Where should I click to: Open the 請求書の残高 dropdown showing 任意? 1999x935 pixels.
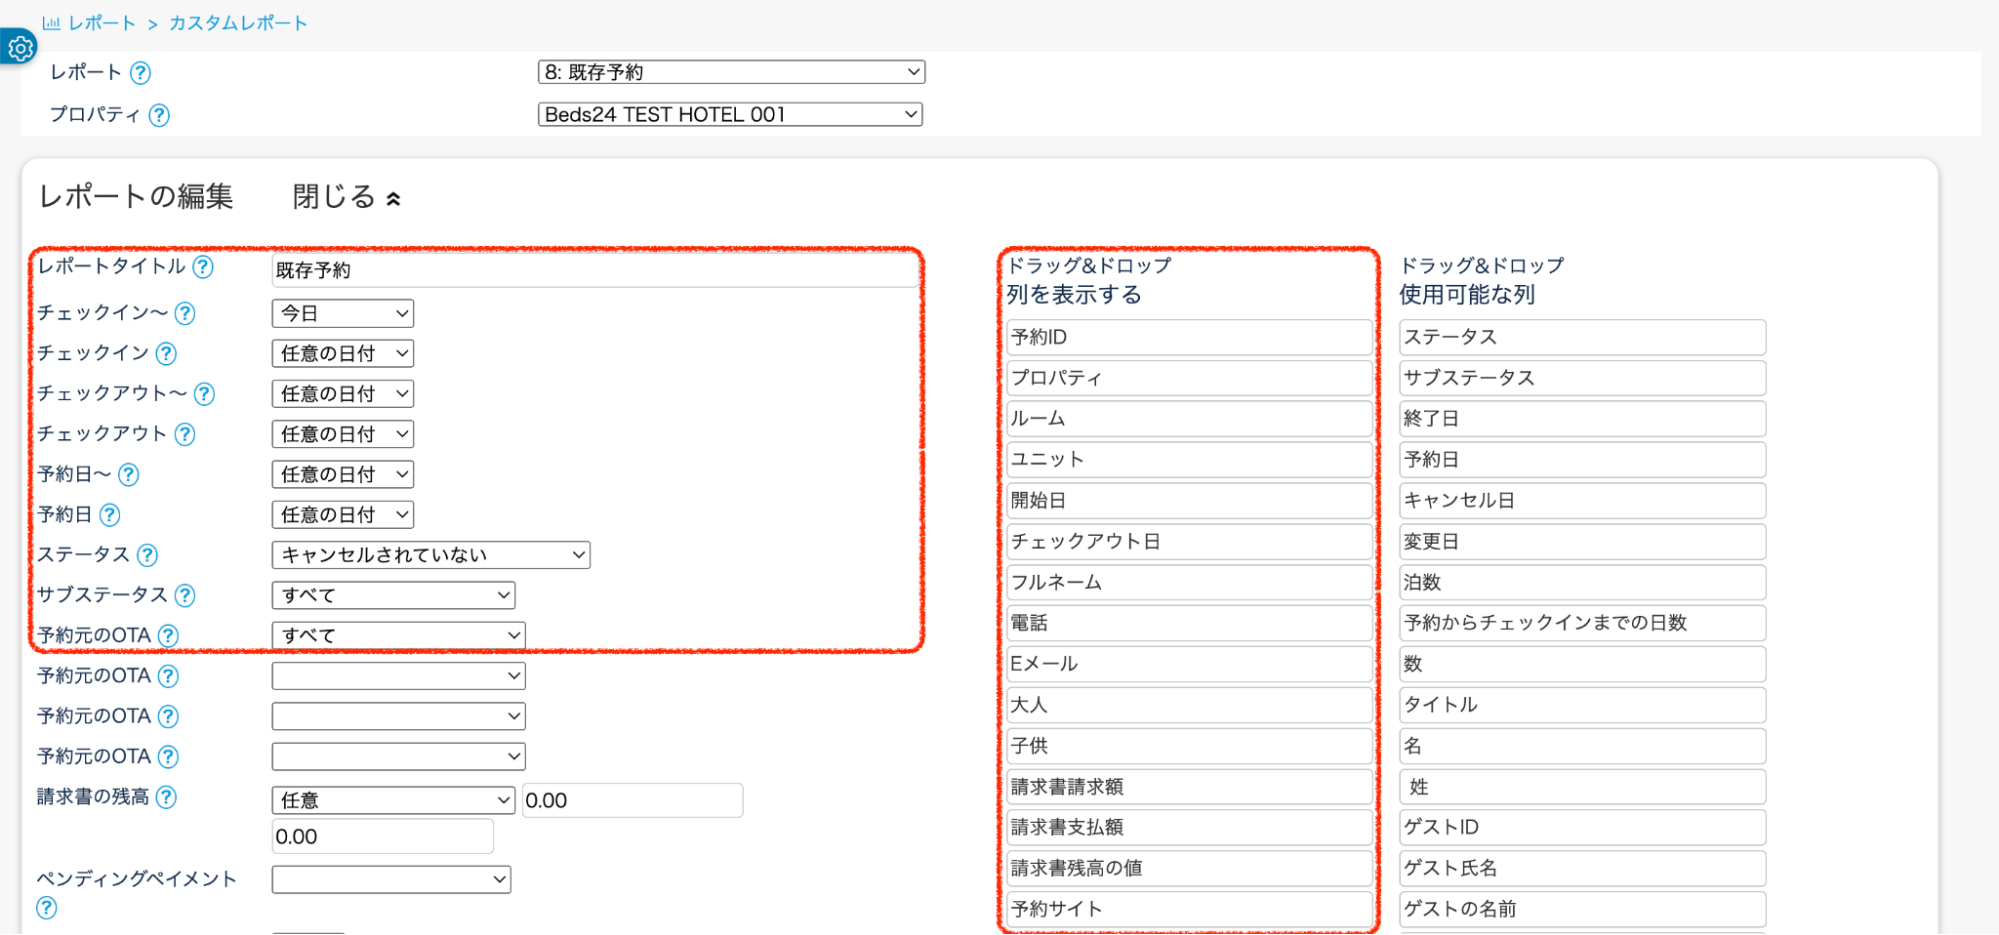click(x=392, y=800)
